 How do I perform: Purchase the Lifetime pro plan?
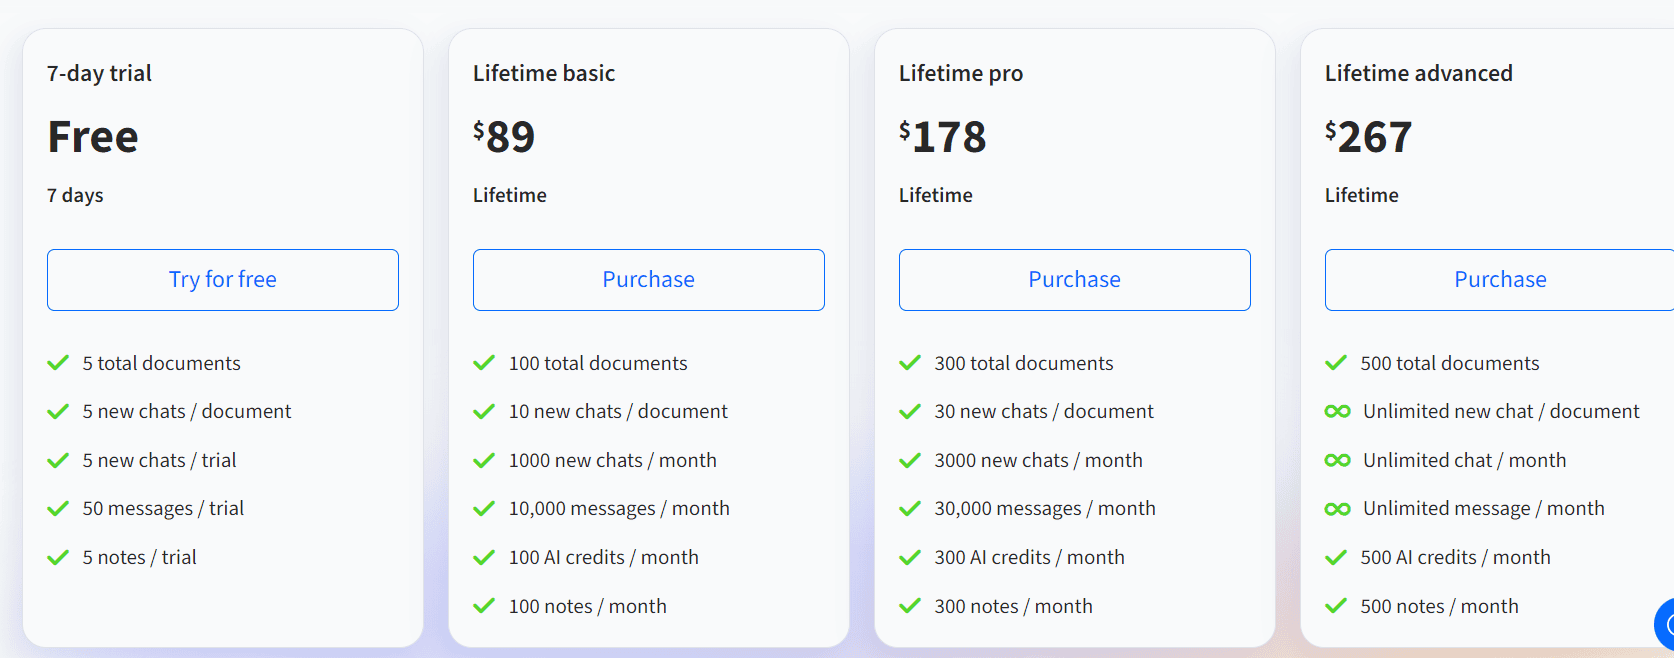coord(1075,280)
